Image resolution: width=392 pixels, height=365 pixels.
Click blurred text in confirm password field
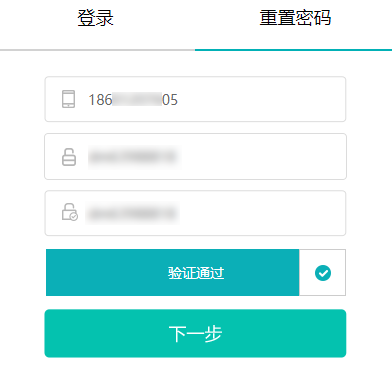[x=133, y=213]
